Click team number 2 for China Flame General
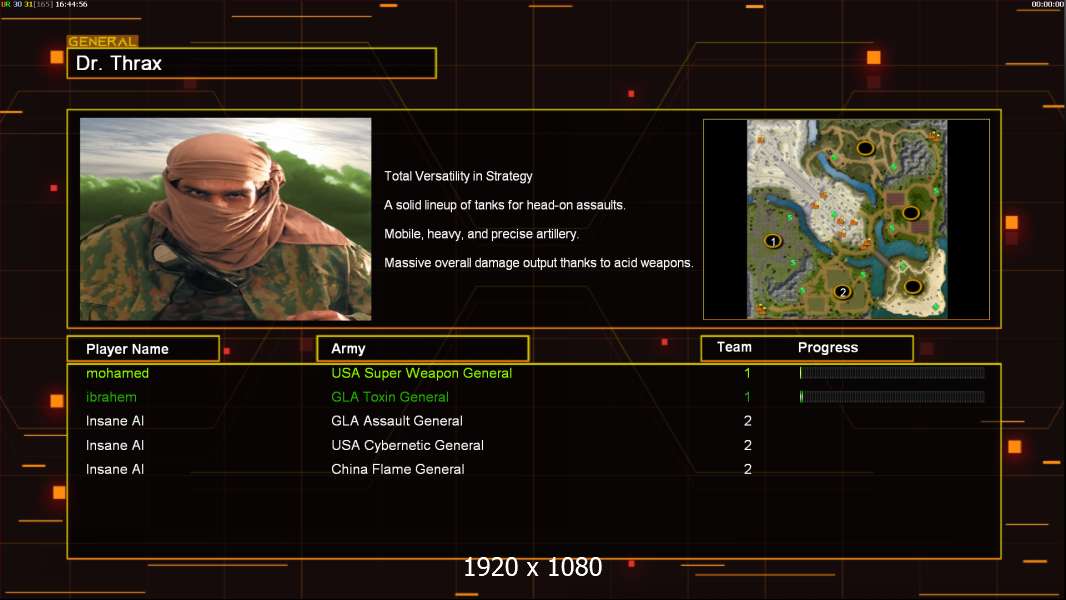This screenshot has height=600, width=1066. point(747,469)
